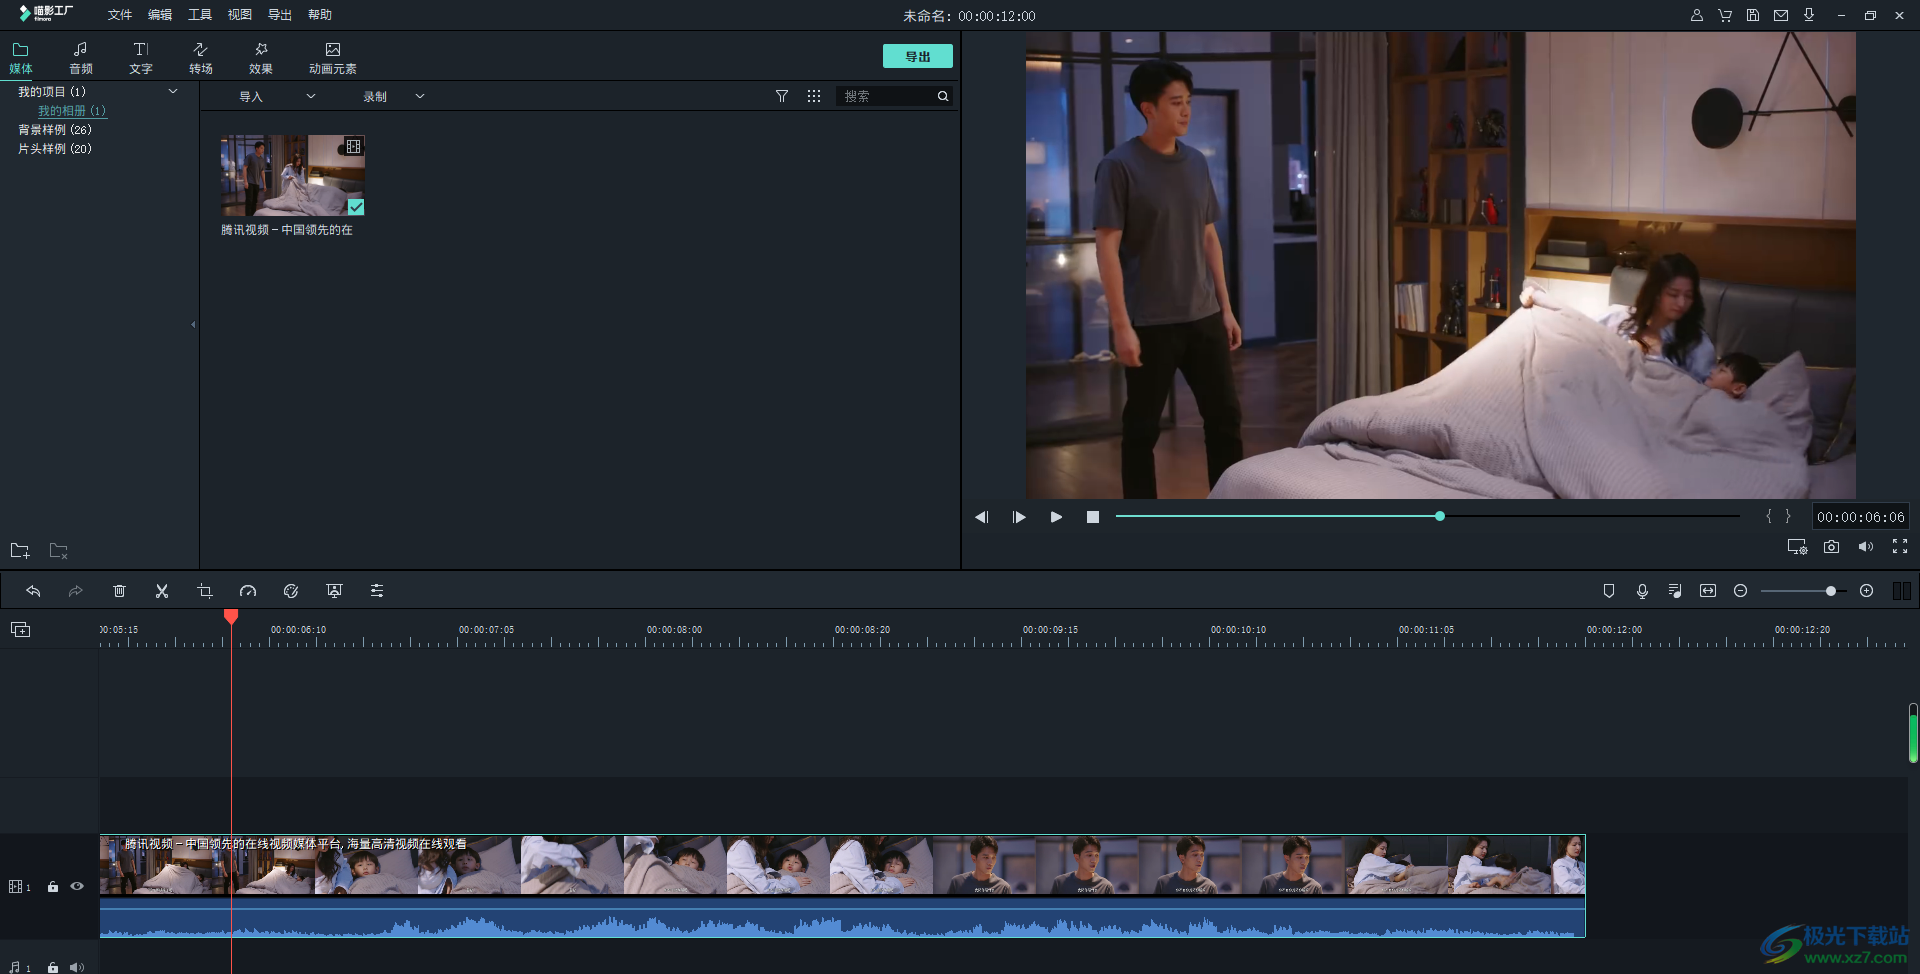Collapse the 我的项目 tree node
This screenshot has height=974, width=1920.
pos(173,91)
